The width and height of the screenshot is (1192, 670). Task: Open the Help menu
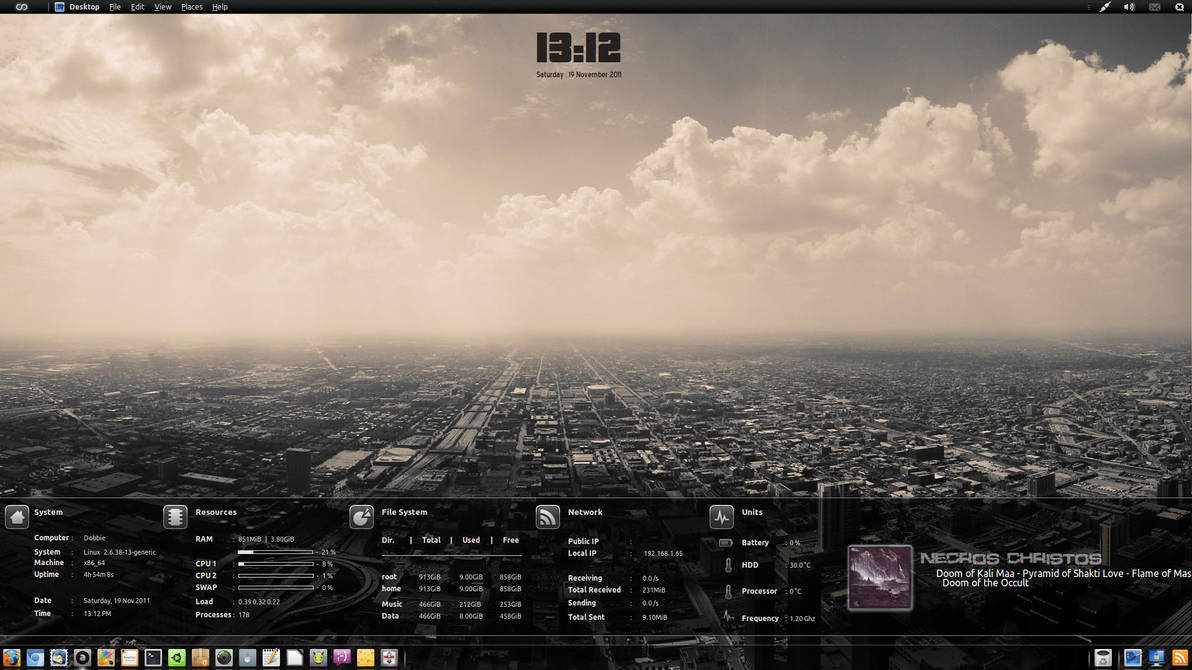[220, 7]
